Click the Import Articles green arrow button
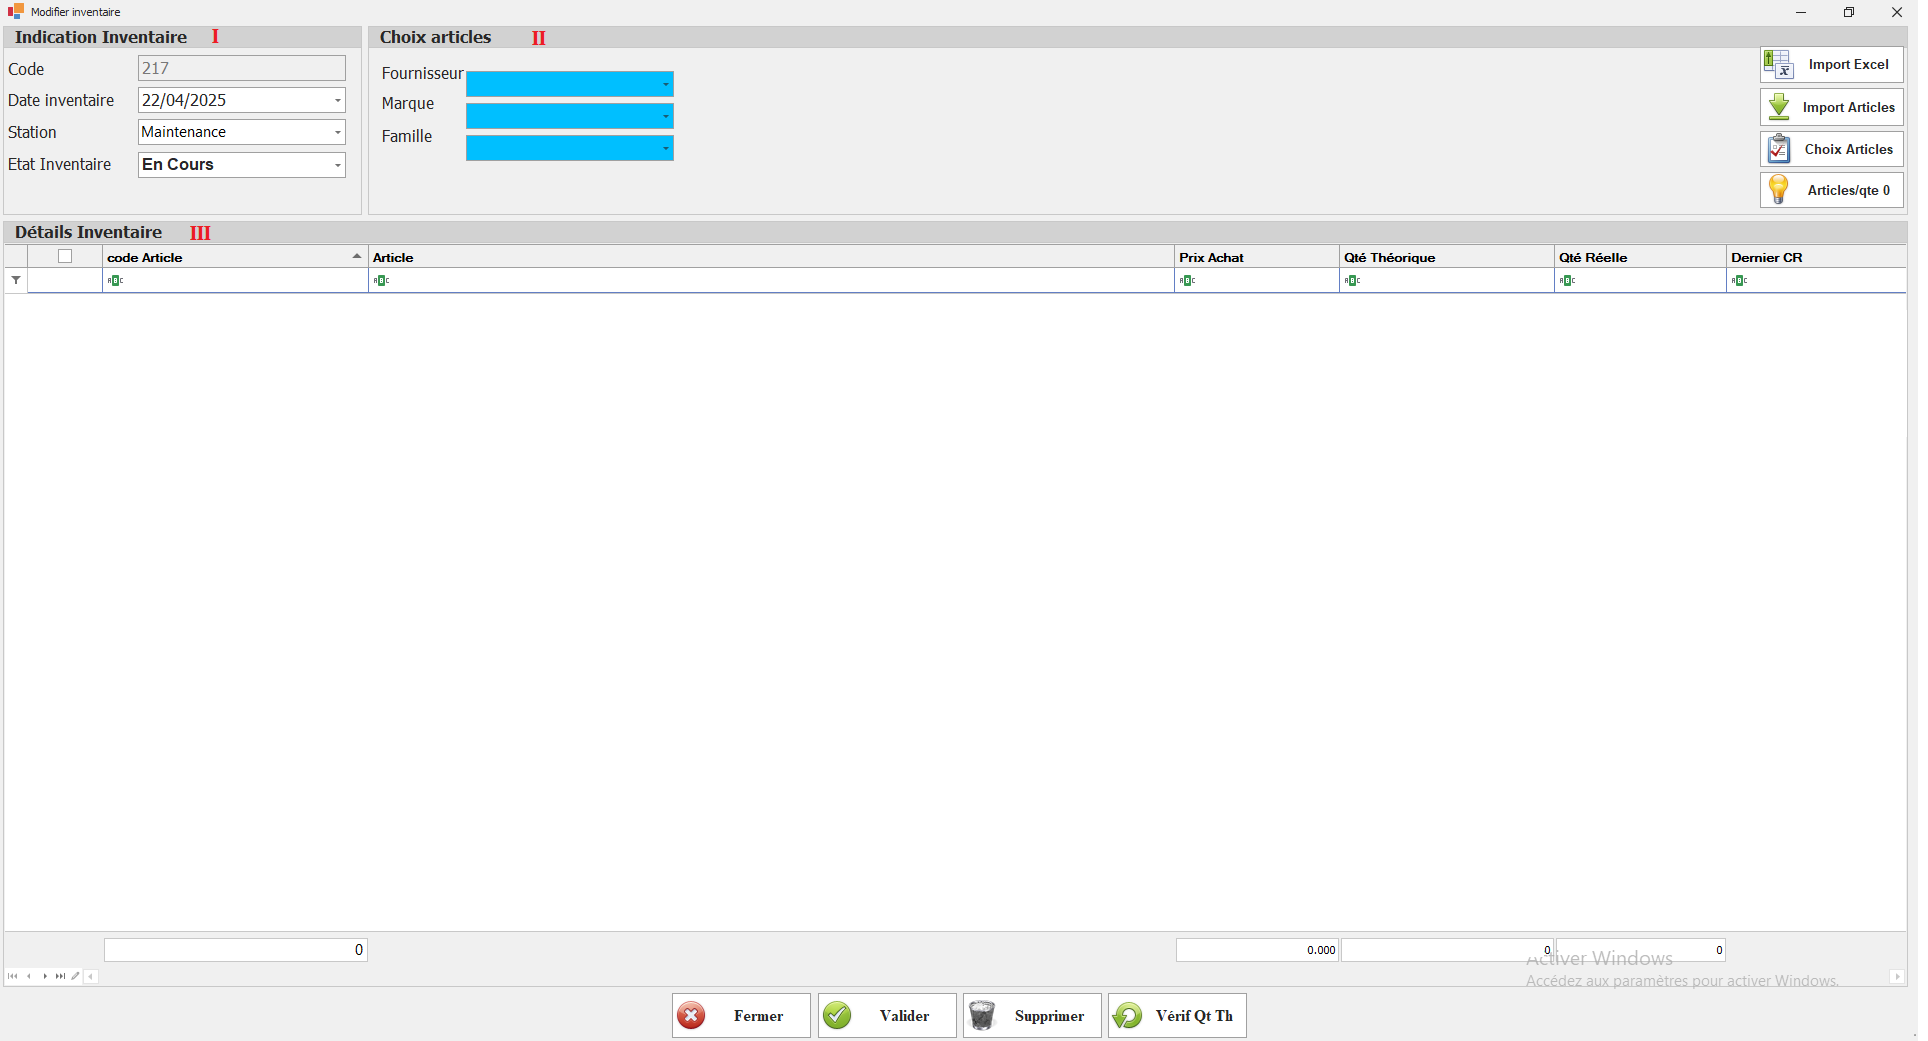Viewport: 1928px width, 1041px height. pyautogui.click(x=1830, y=107)
